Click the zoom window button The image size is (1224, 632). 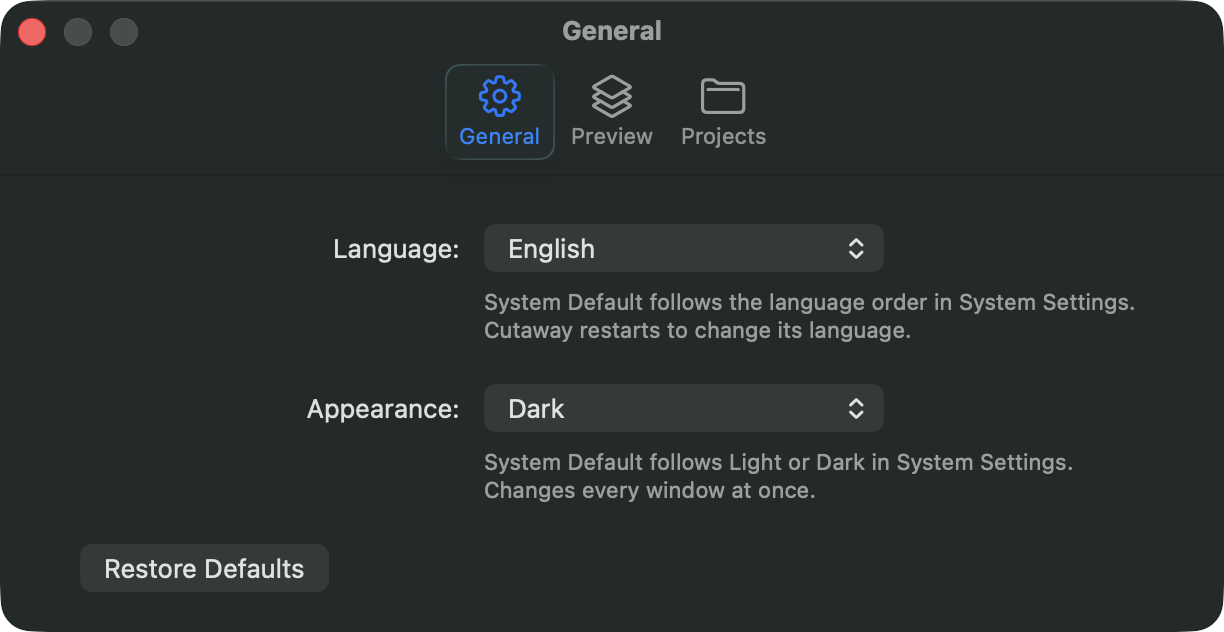[124, 32]
